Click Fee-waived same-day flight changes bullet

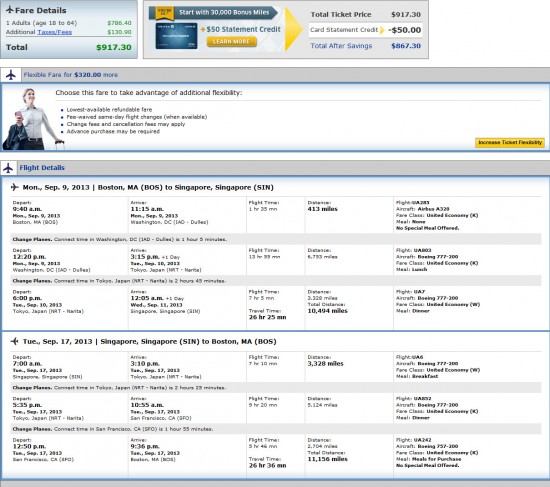(x=137, y=117)
